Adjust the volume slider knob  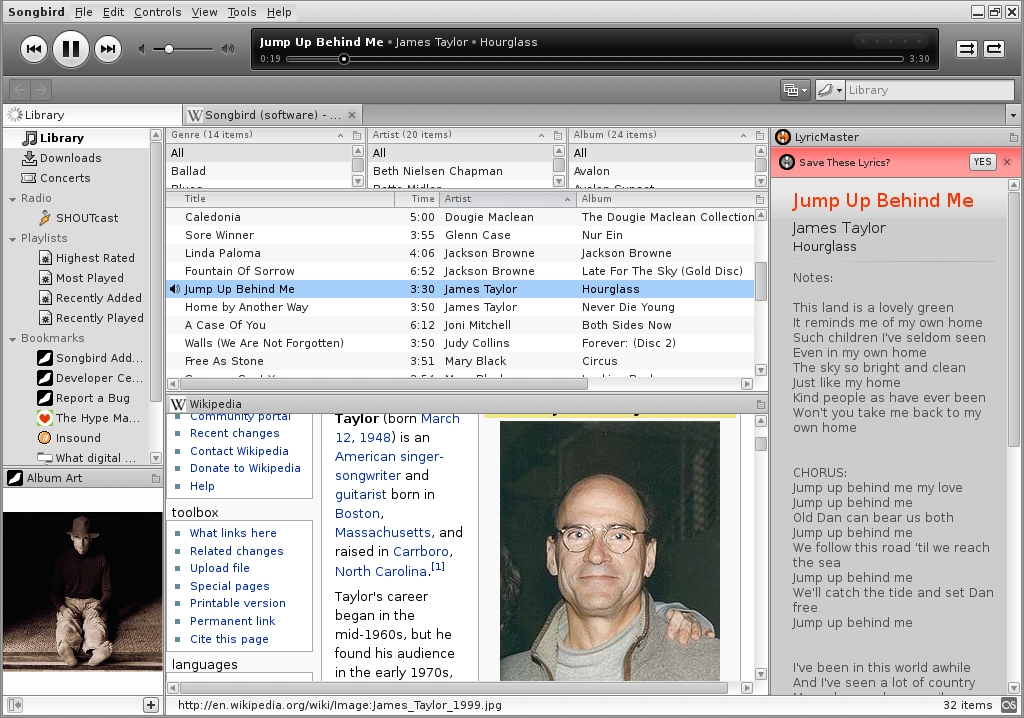(x=169, y=49)
